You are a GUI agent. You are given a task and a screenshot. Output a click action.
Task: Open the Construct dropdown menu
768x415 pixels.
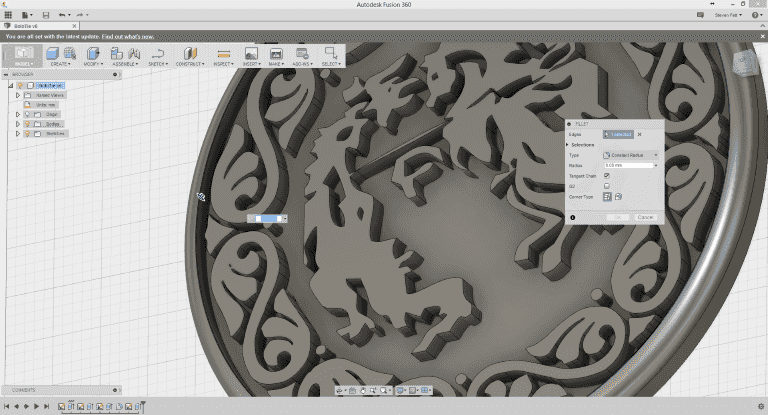tap(190, 64)
